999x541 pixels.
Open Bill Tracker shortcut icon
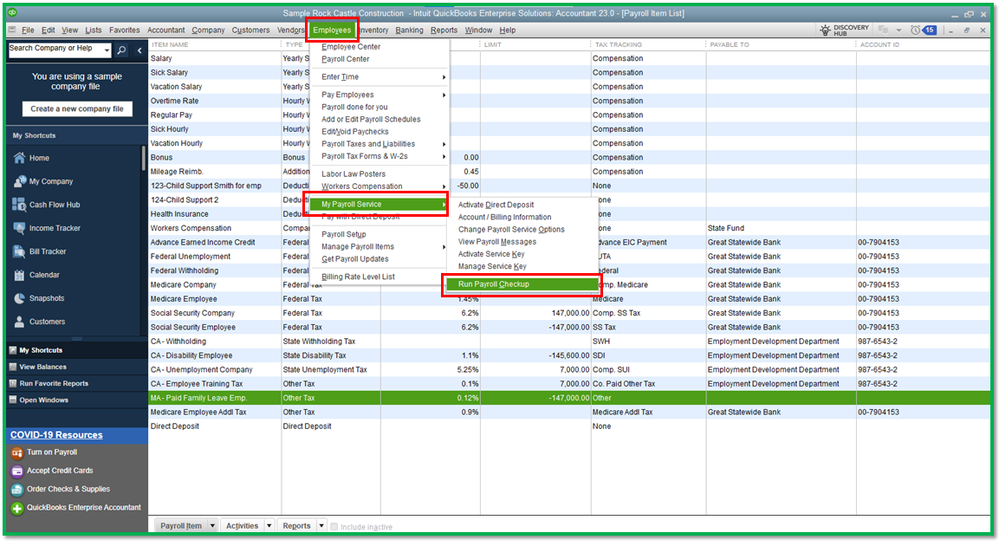tap(19, 252)
